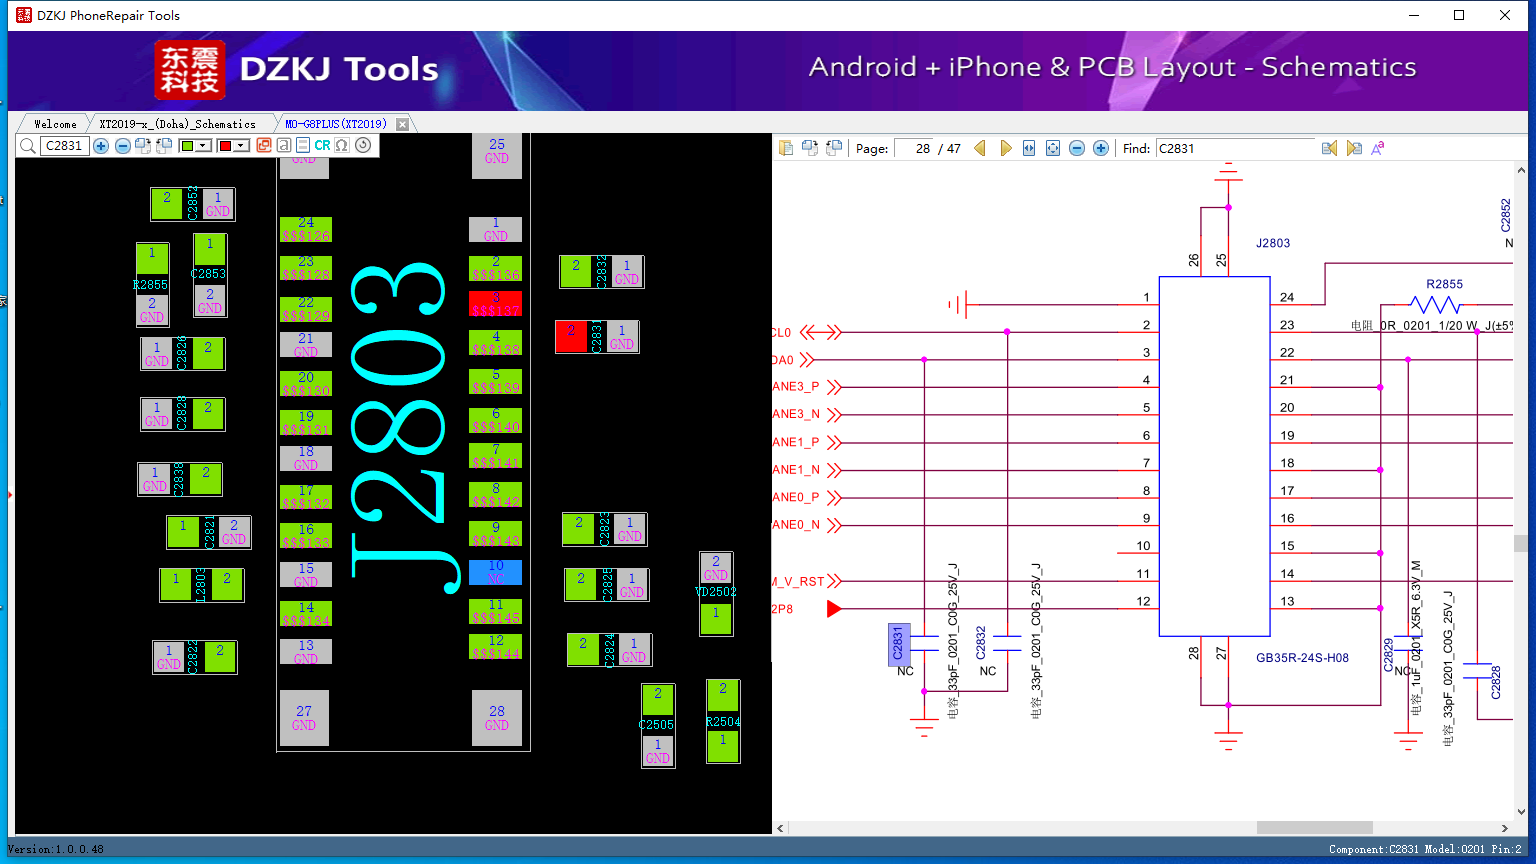Fit the schematic to page width
The width and height of the screenshot is (1536, 864).
[1029, 148]
